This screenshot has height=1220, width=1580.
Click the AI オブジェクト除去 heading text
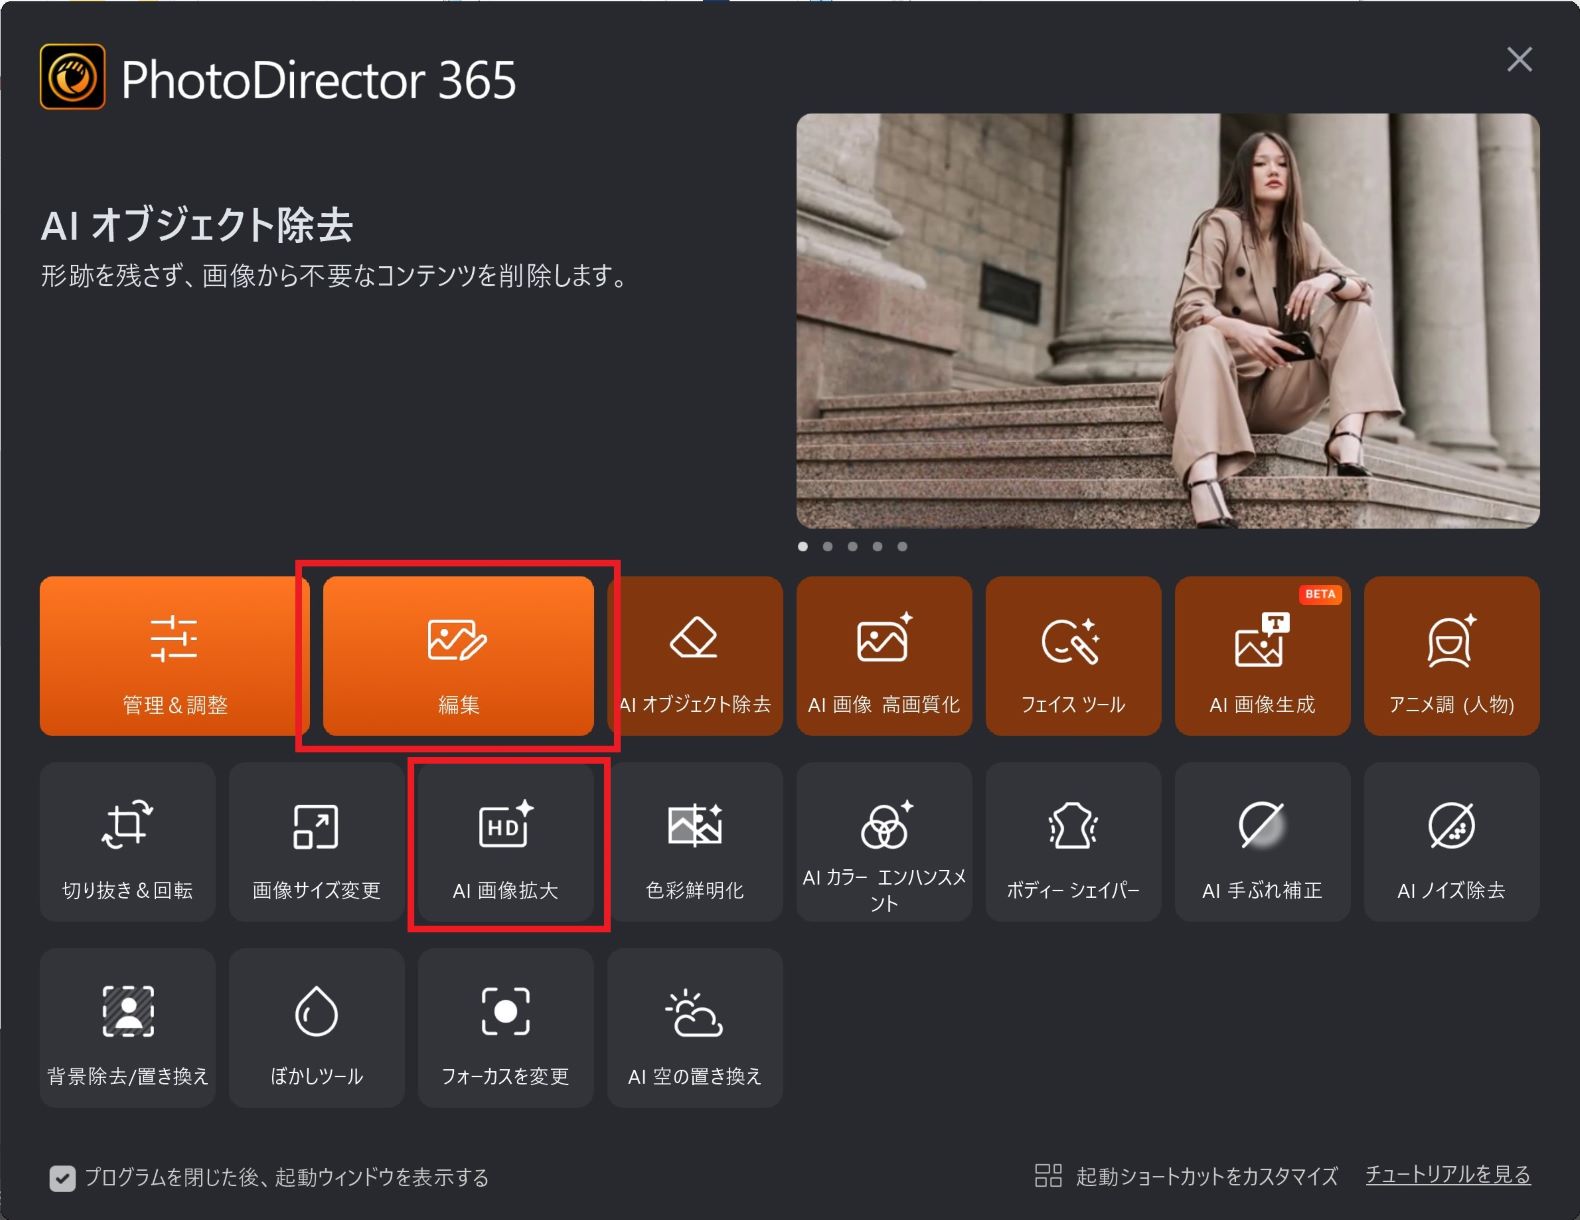pyautogui.click(x=197, y=225)
